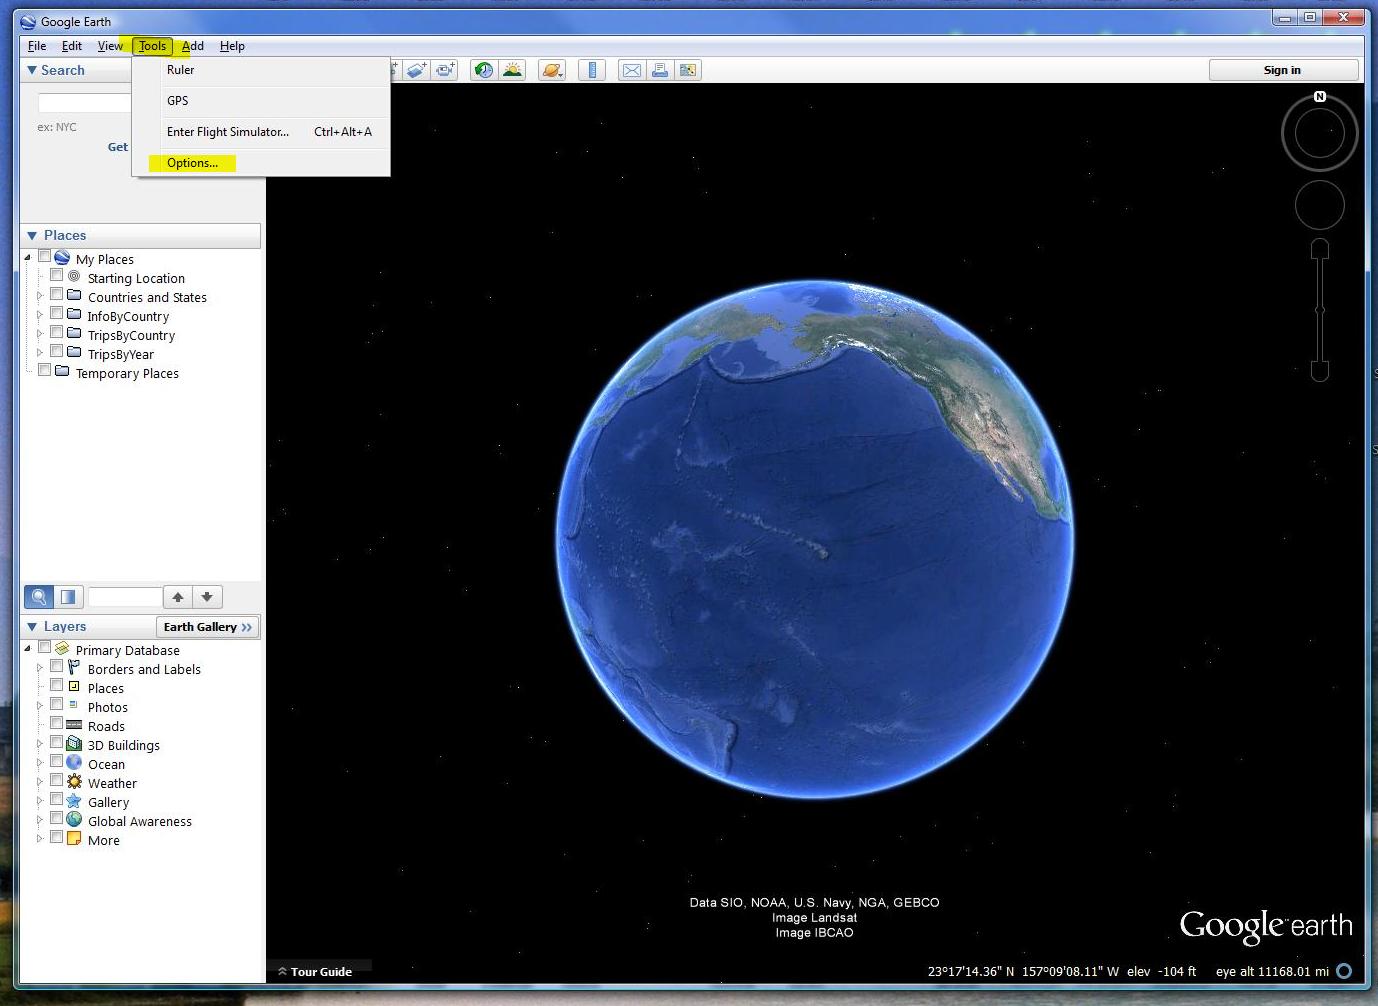Click the Add Image Overlay toolbar icon
This screenshot has width=1378, height=1006.
(417, 70)
